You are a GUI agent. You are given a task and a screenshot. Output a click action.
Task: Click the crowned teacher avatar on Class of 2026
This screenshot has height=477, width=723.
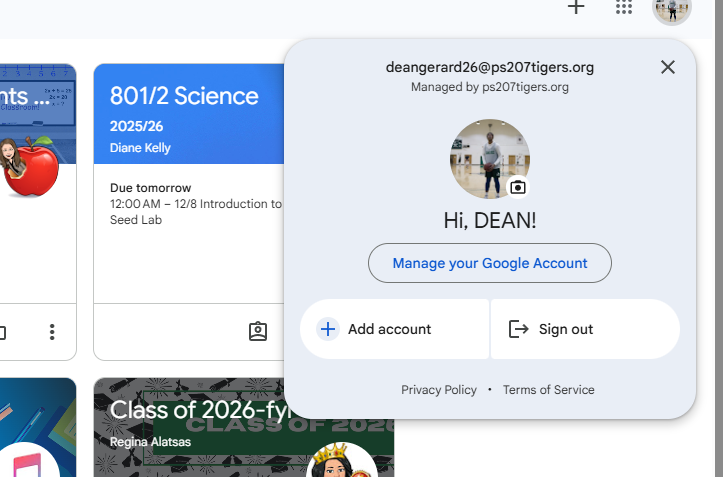click(x=342, y=459)
